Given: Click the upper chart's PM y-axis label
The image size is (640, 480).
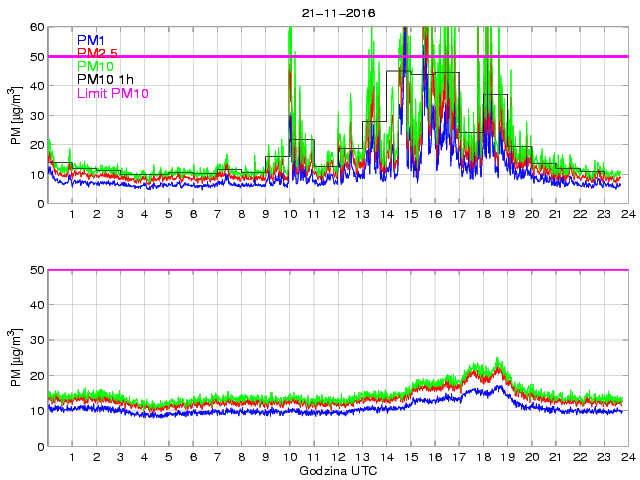Looking at the screenshot, I should [16, 115].
